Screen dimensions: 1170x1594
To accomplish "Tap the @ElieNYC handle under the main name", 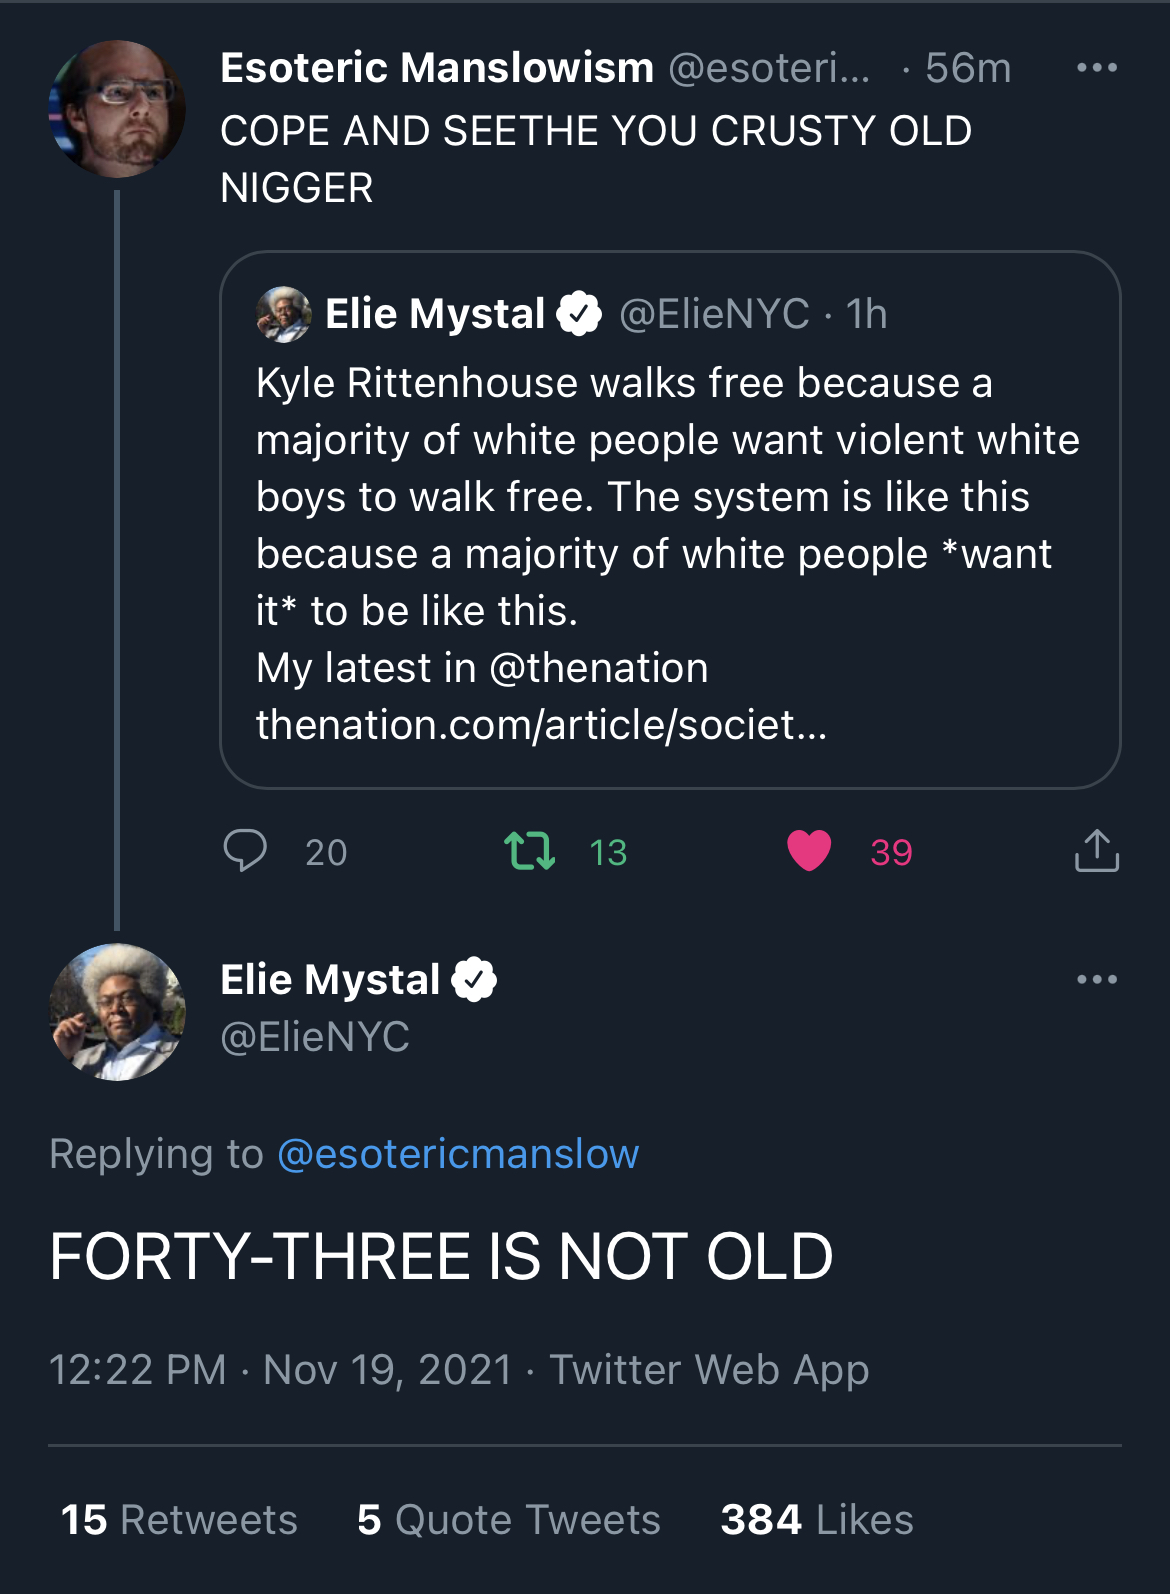I will (x=315, y=1037).
